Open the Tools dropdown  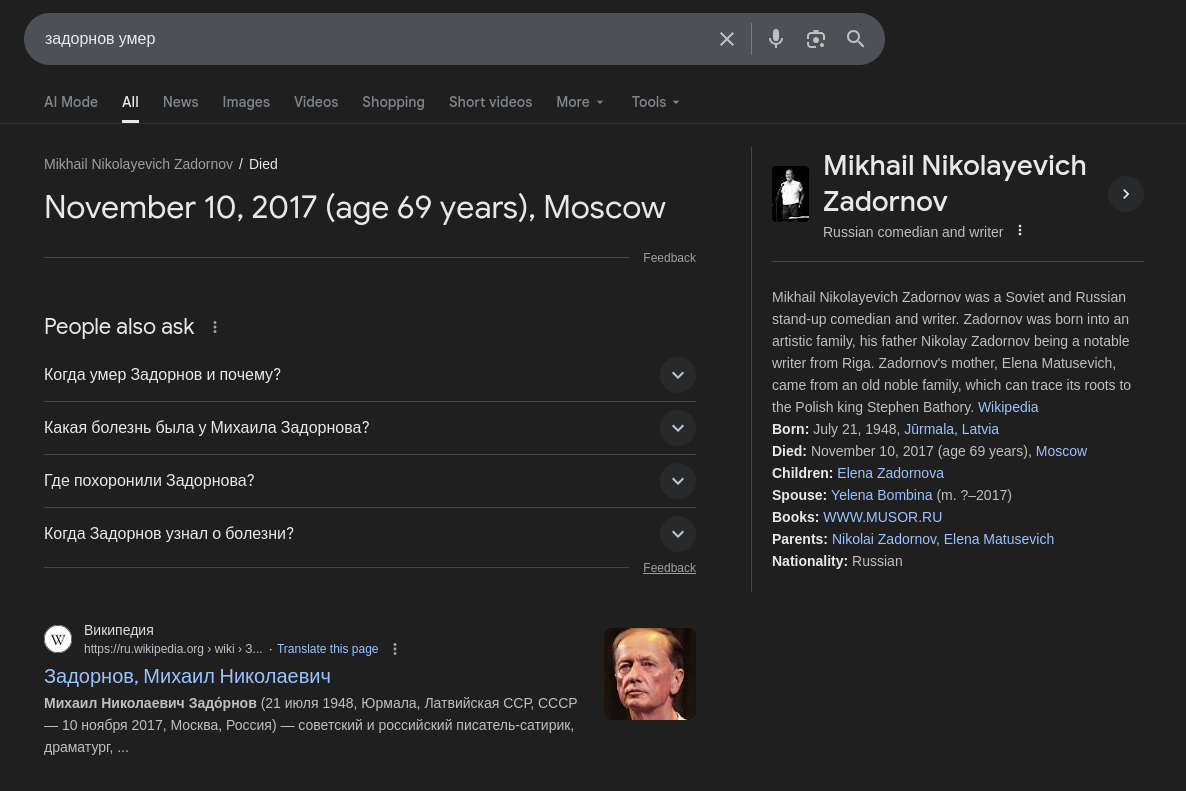coord(655,102)
